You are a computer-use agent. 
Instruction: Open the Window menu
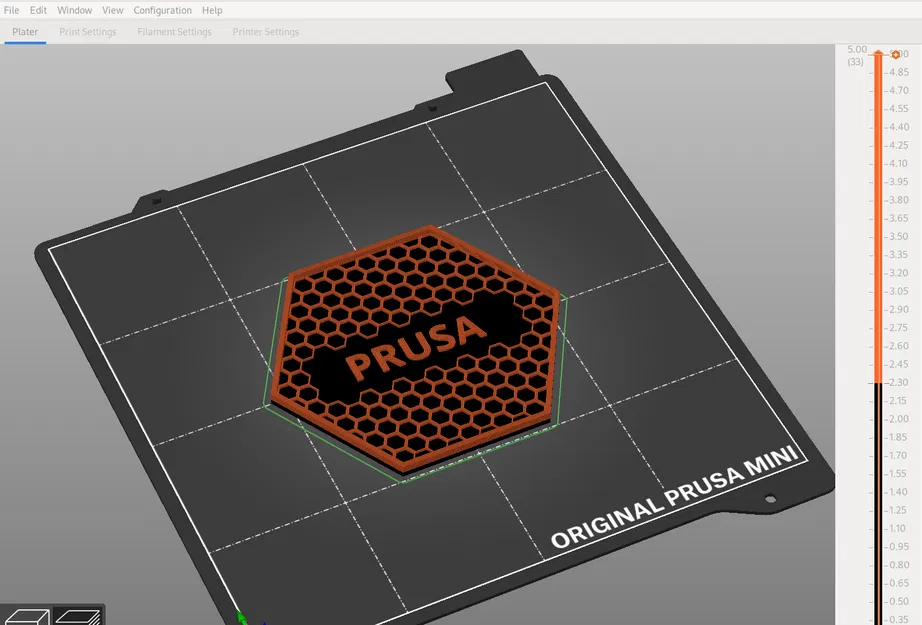point(74,10)
